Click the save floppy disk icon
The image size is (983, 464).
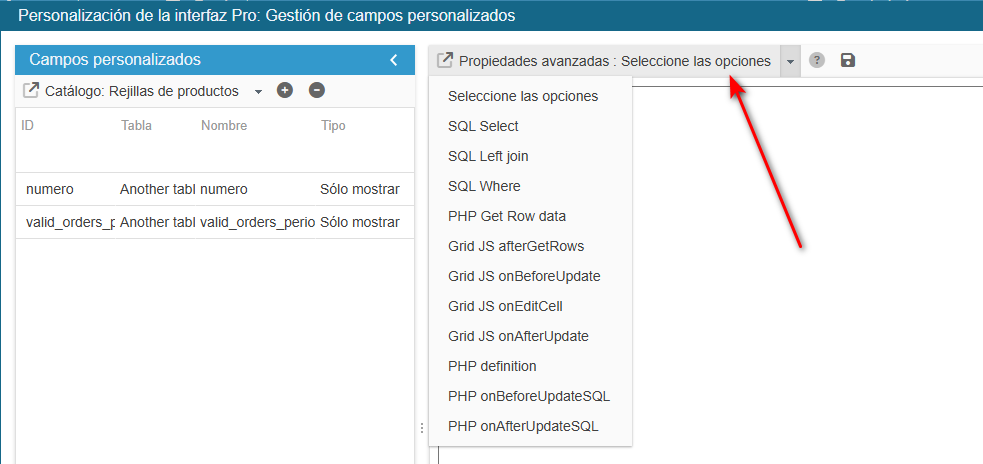[848, 61]
